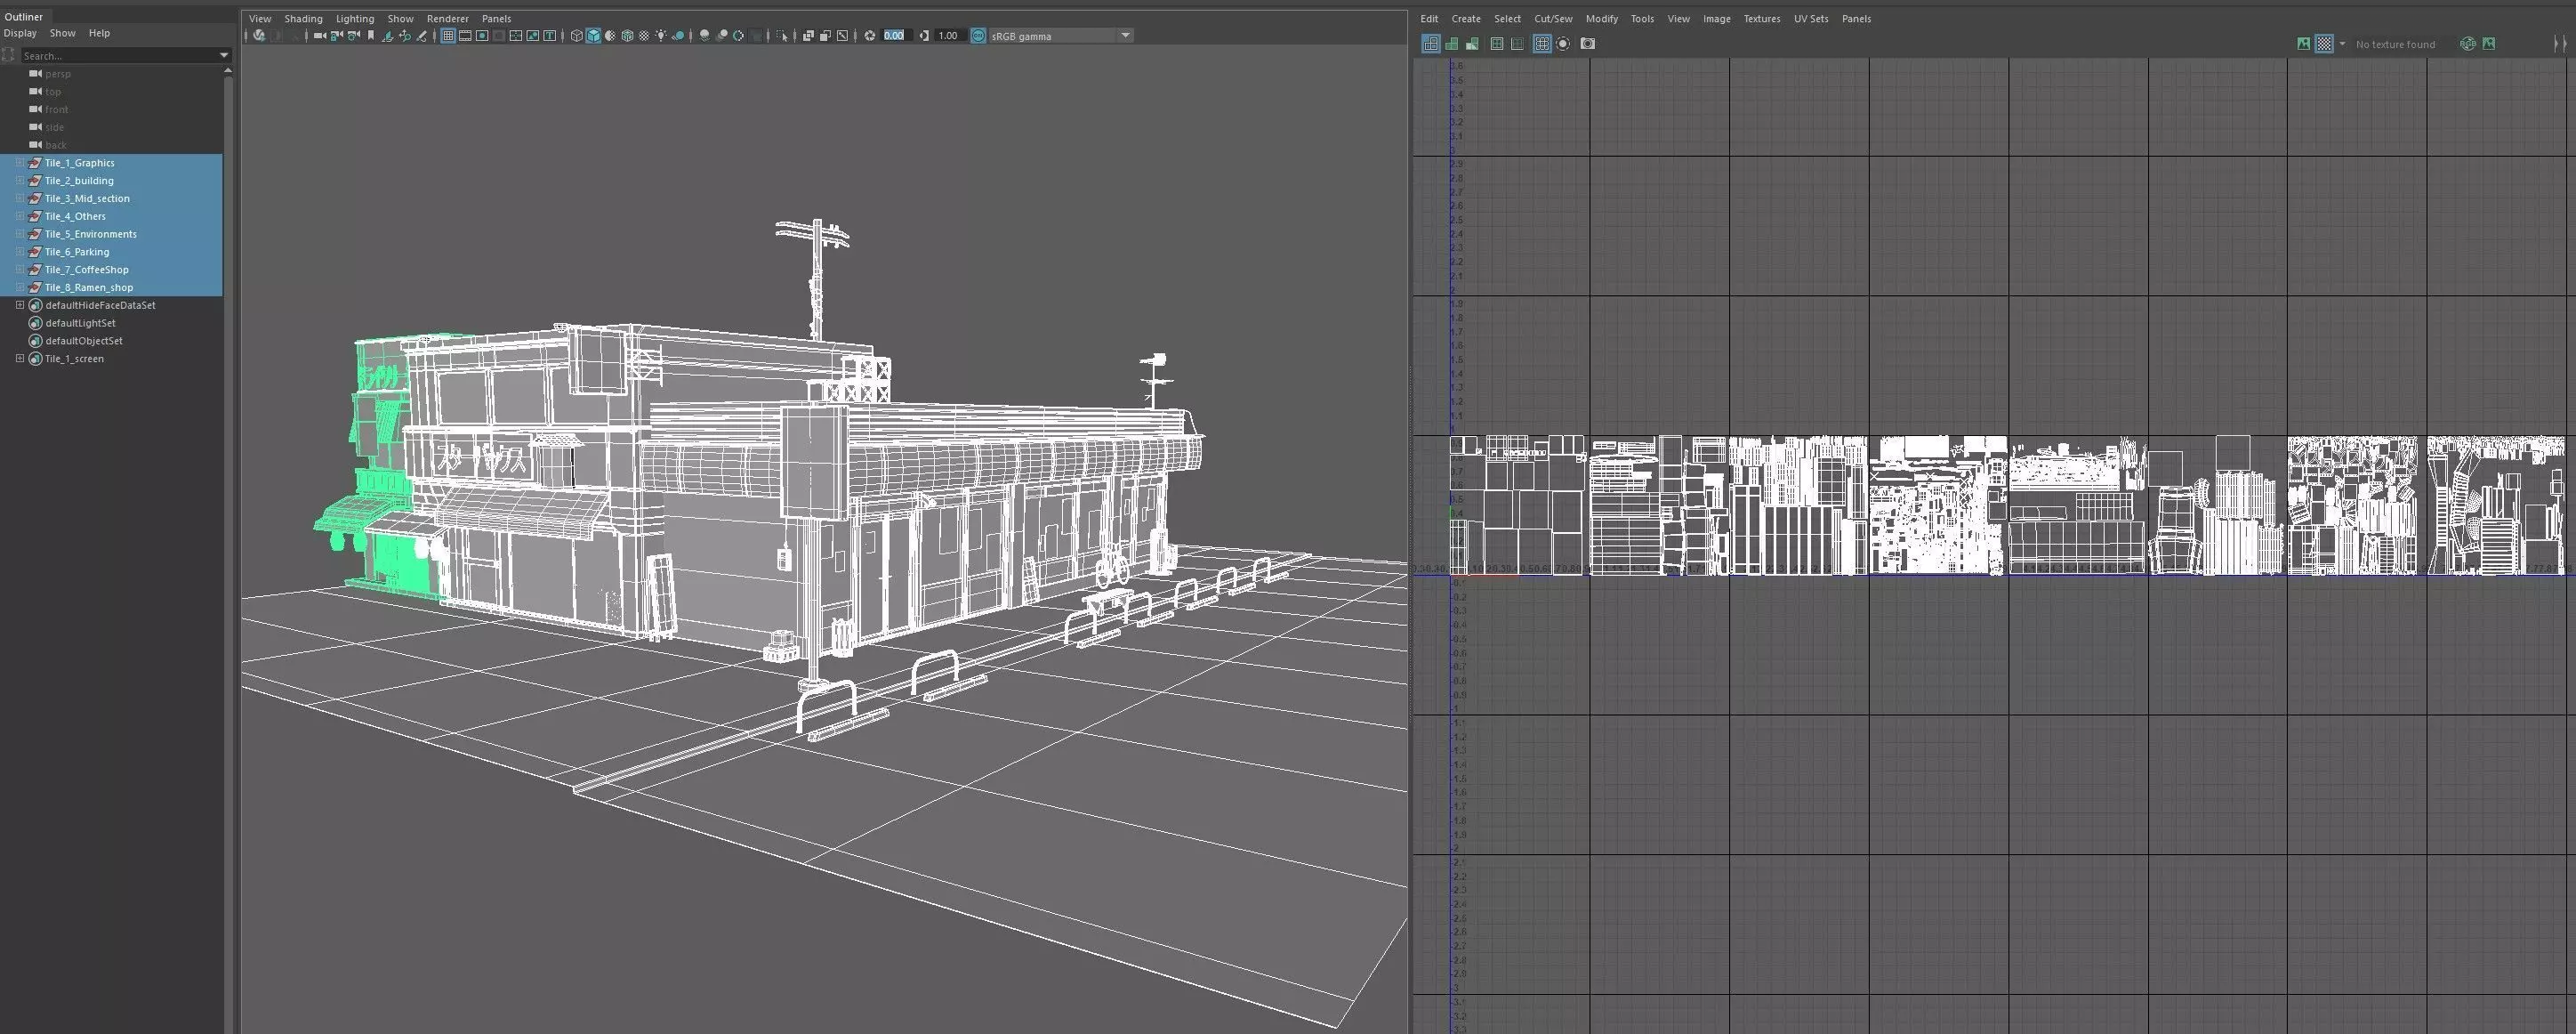Viewport: 2576px width, 1034px height.
Task: Select the persp camera in Outliner
Action: tap(58, 74)
